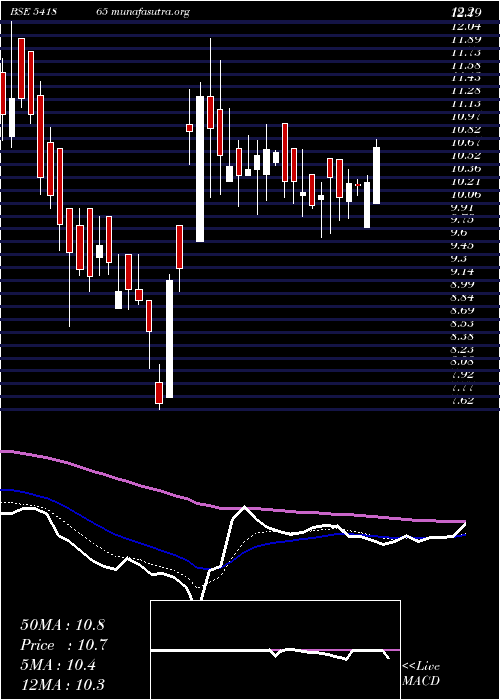
Task: Select the 8.99 price axis label
Action: [x=464, y=285]
